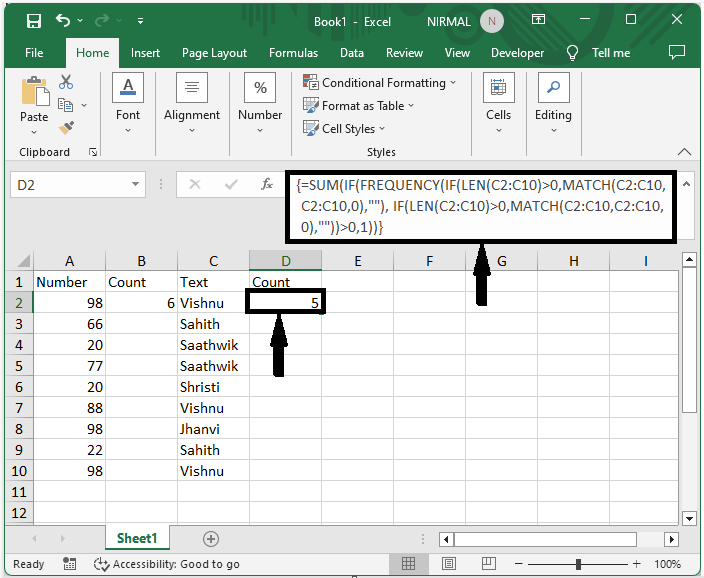
Task: Open Format as Table gallery
Action: pyautogui.click(x=359, y=106)
